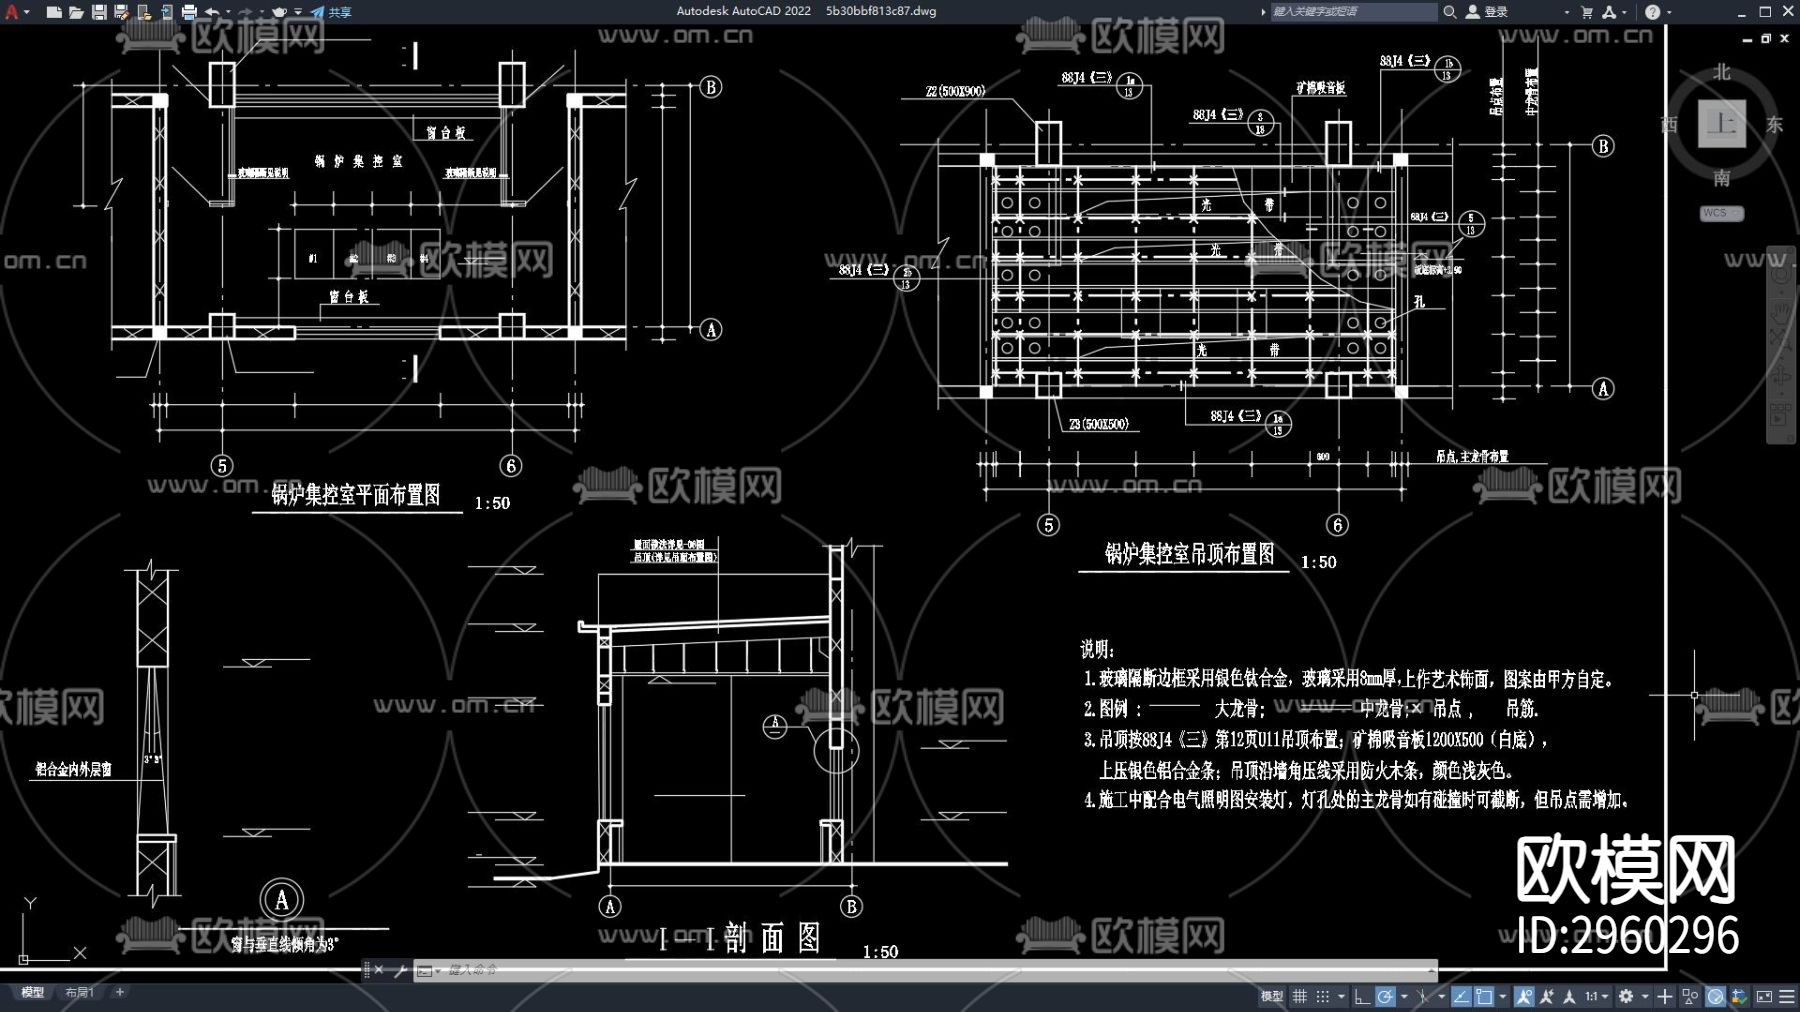This screenshot has height=1012, width=1800.
Task: Open a new drawing with the New icon
Action: 55,12
